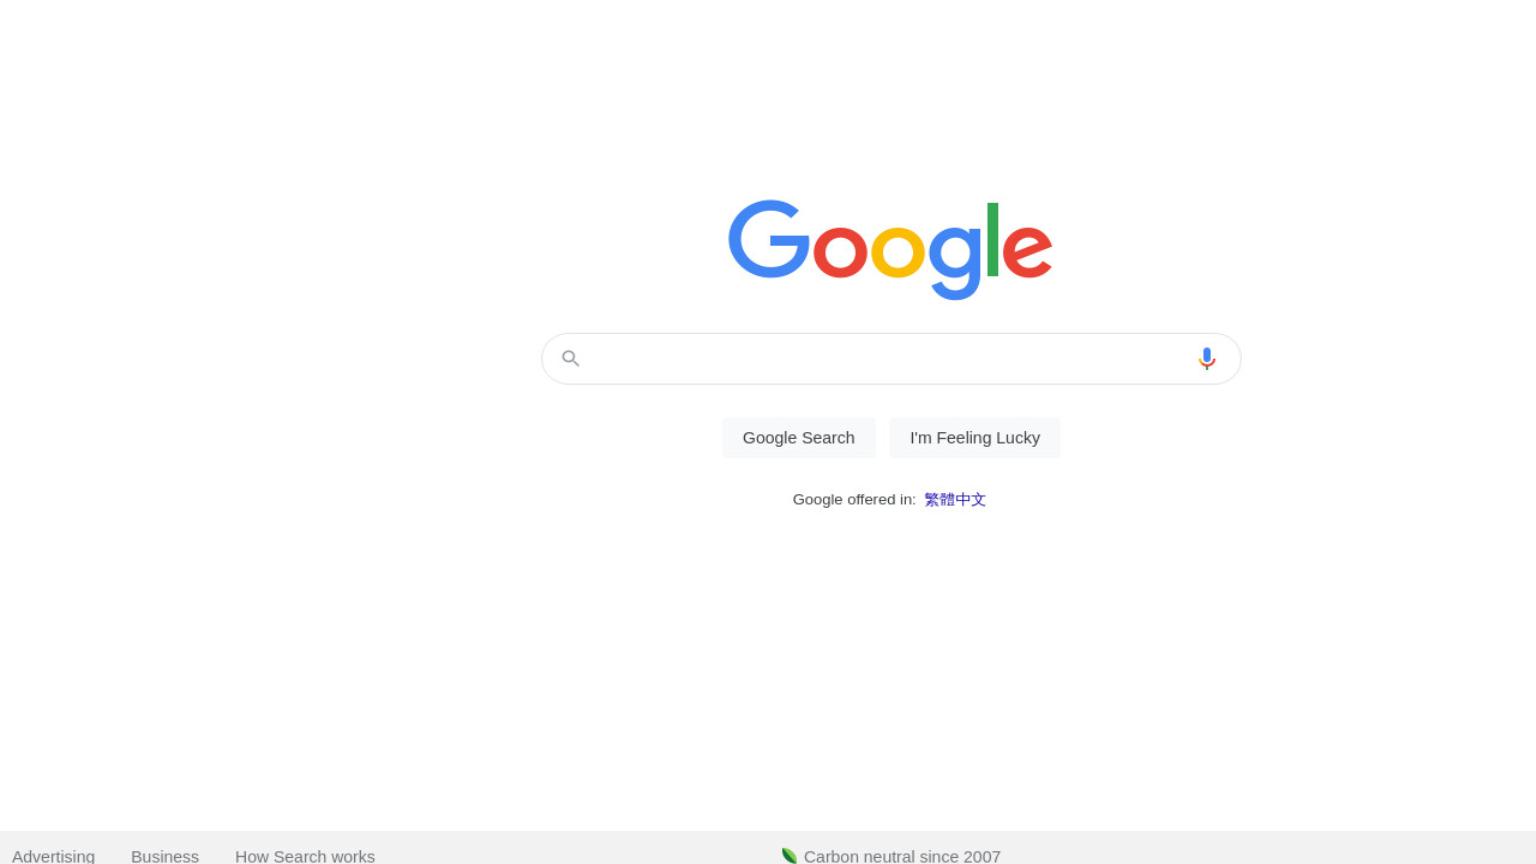Click the first red o in logo
This screenshot has width=1536, height=864.
pyautogui.click(x=840, y=251)
